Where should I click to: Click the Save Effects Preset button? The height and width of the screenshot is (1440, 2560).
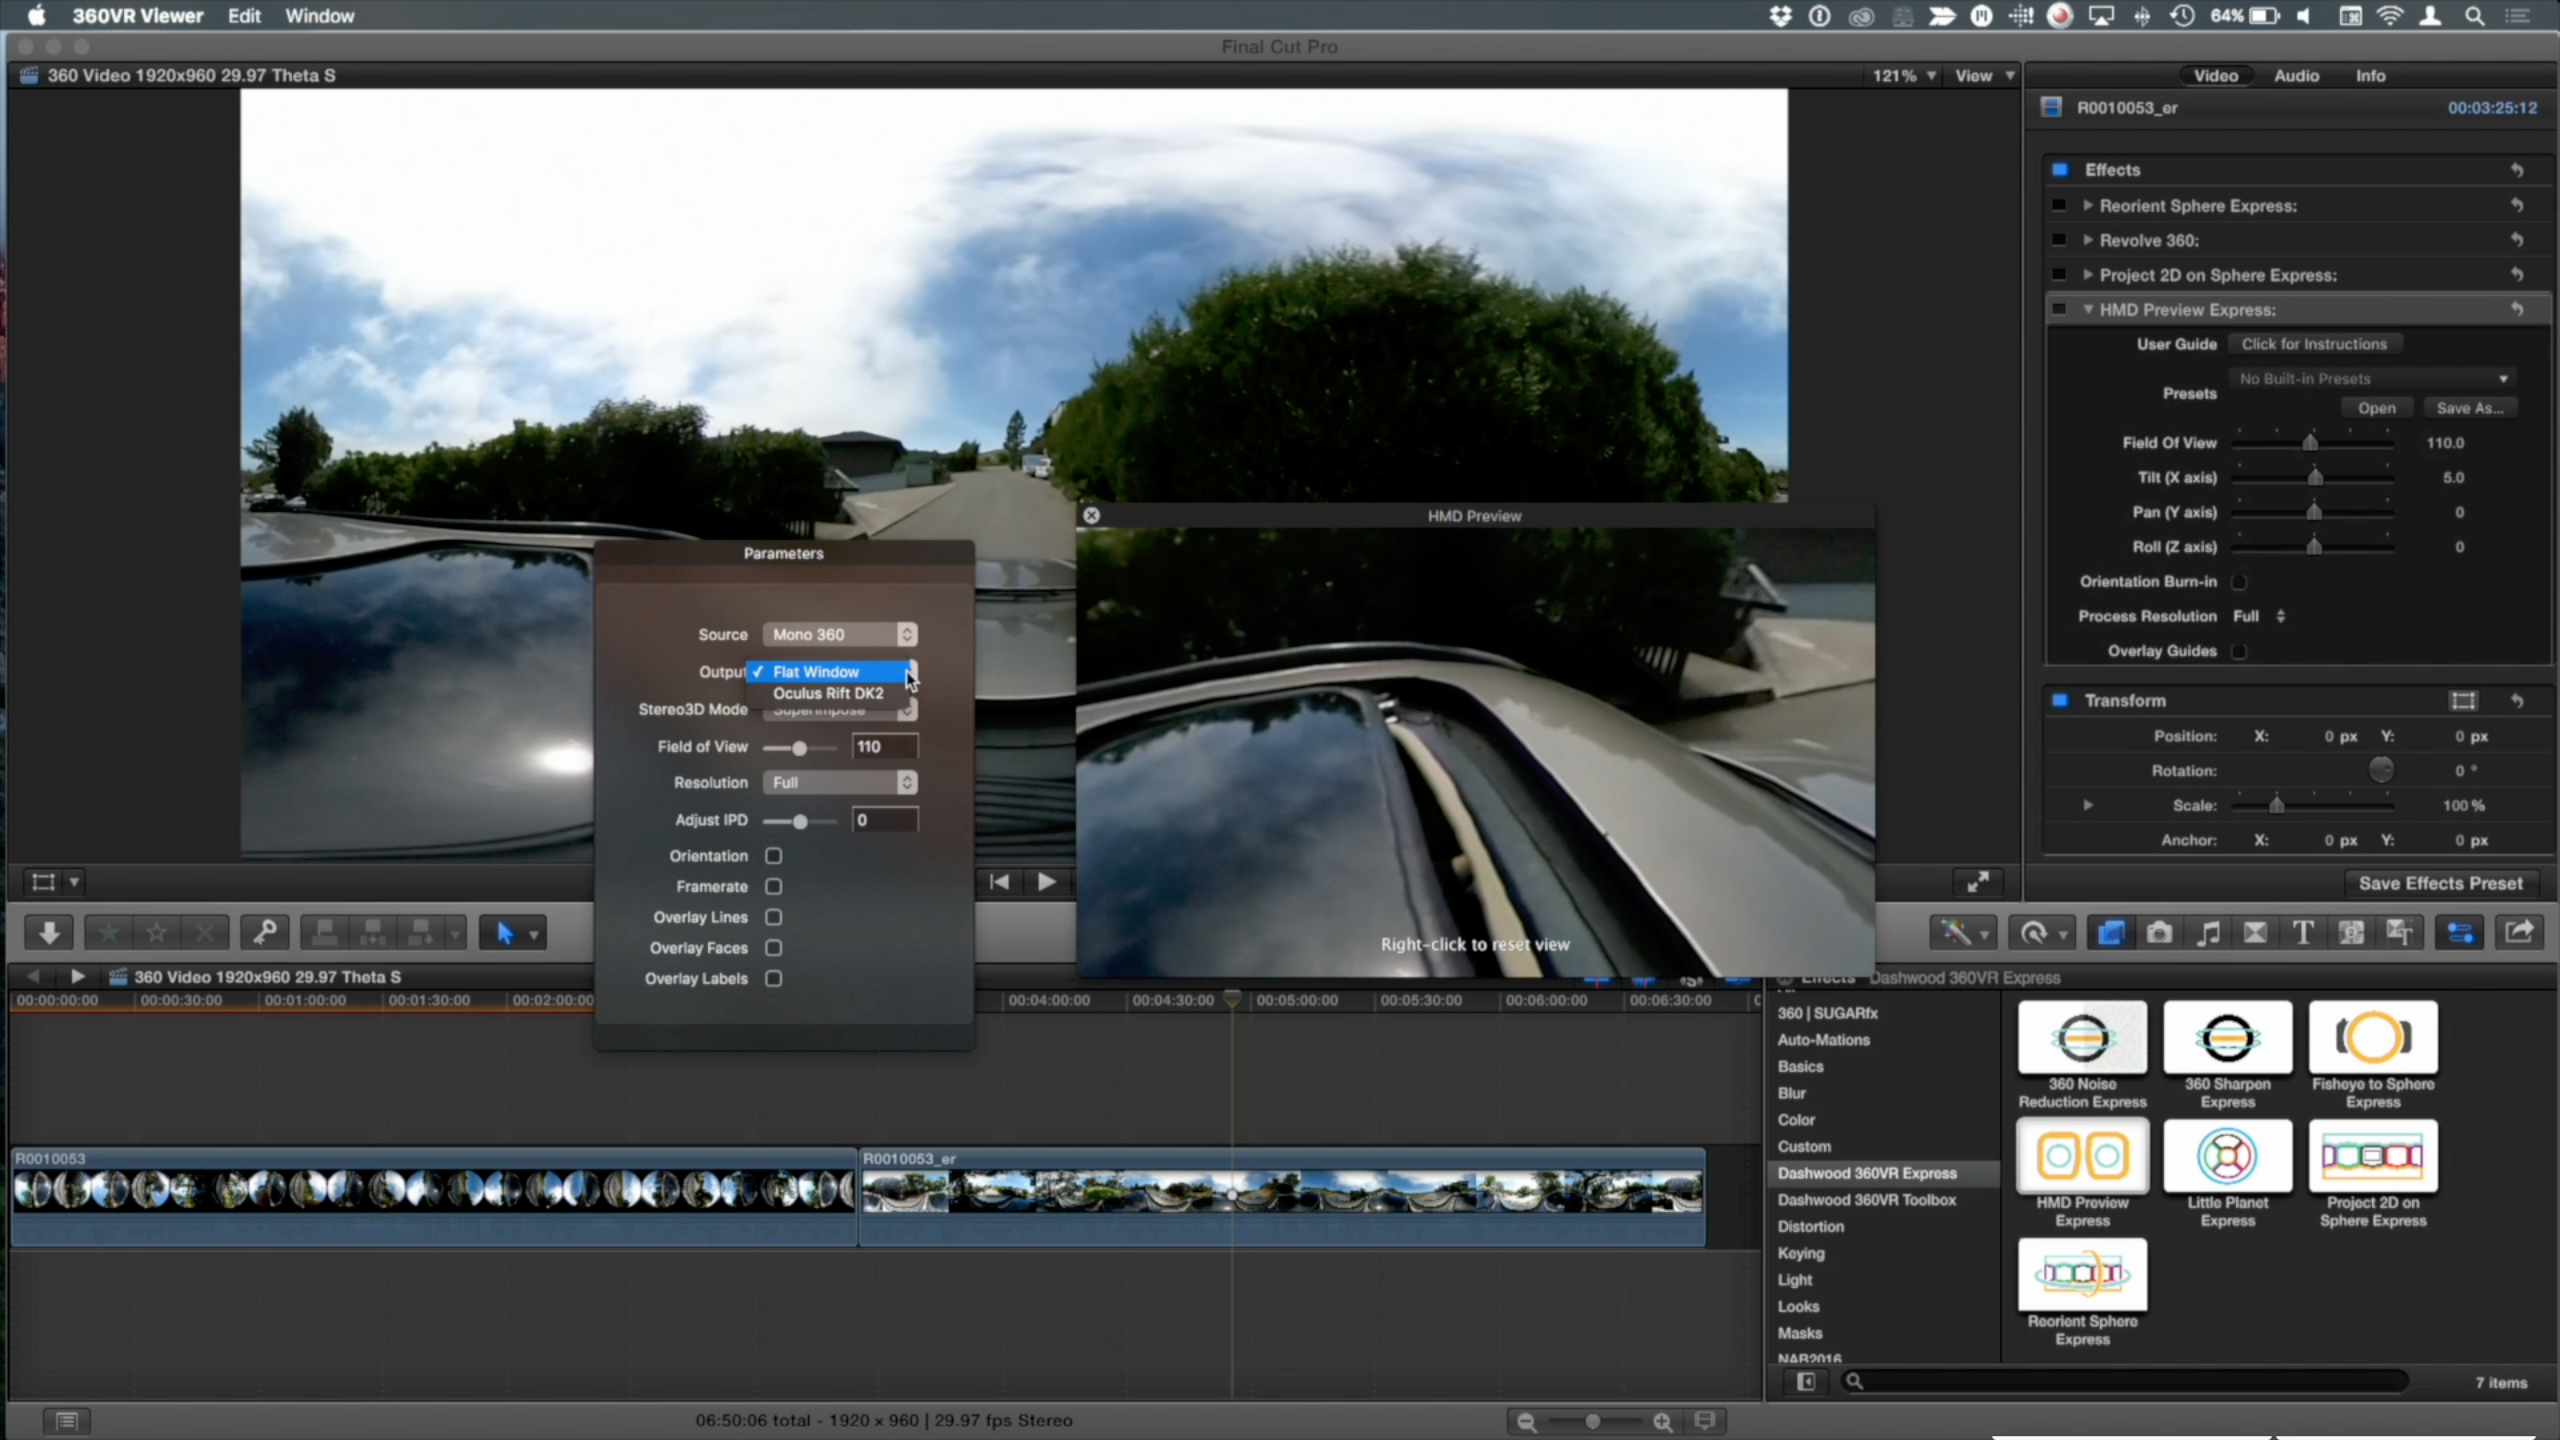2440,883
